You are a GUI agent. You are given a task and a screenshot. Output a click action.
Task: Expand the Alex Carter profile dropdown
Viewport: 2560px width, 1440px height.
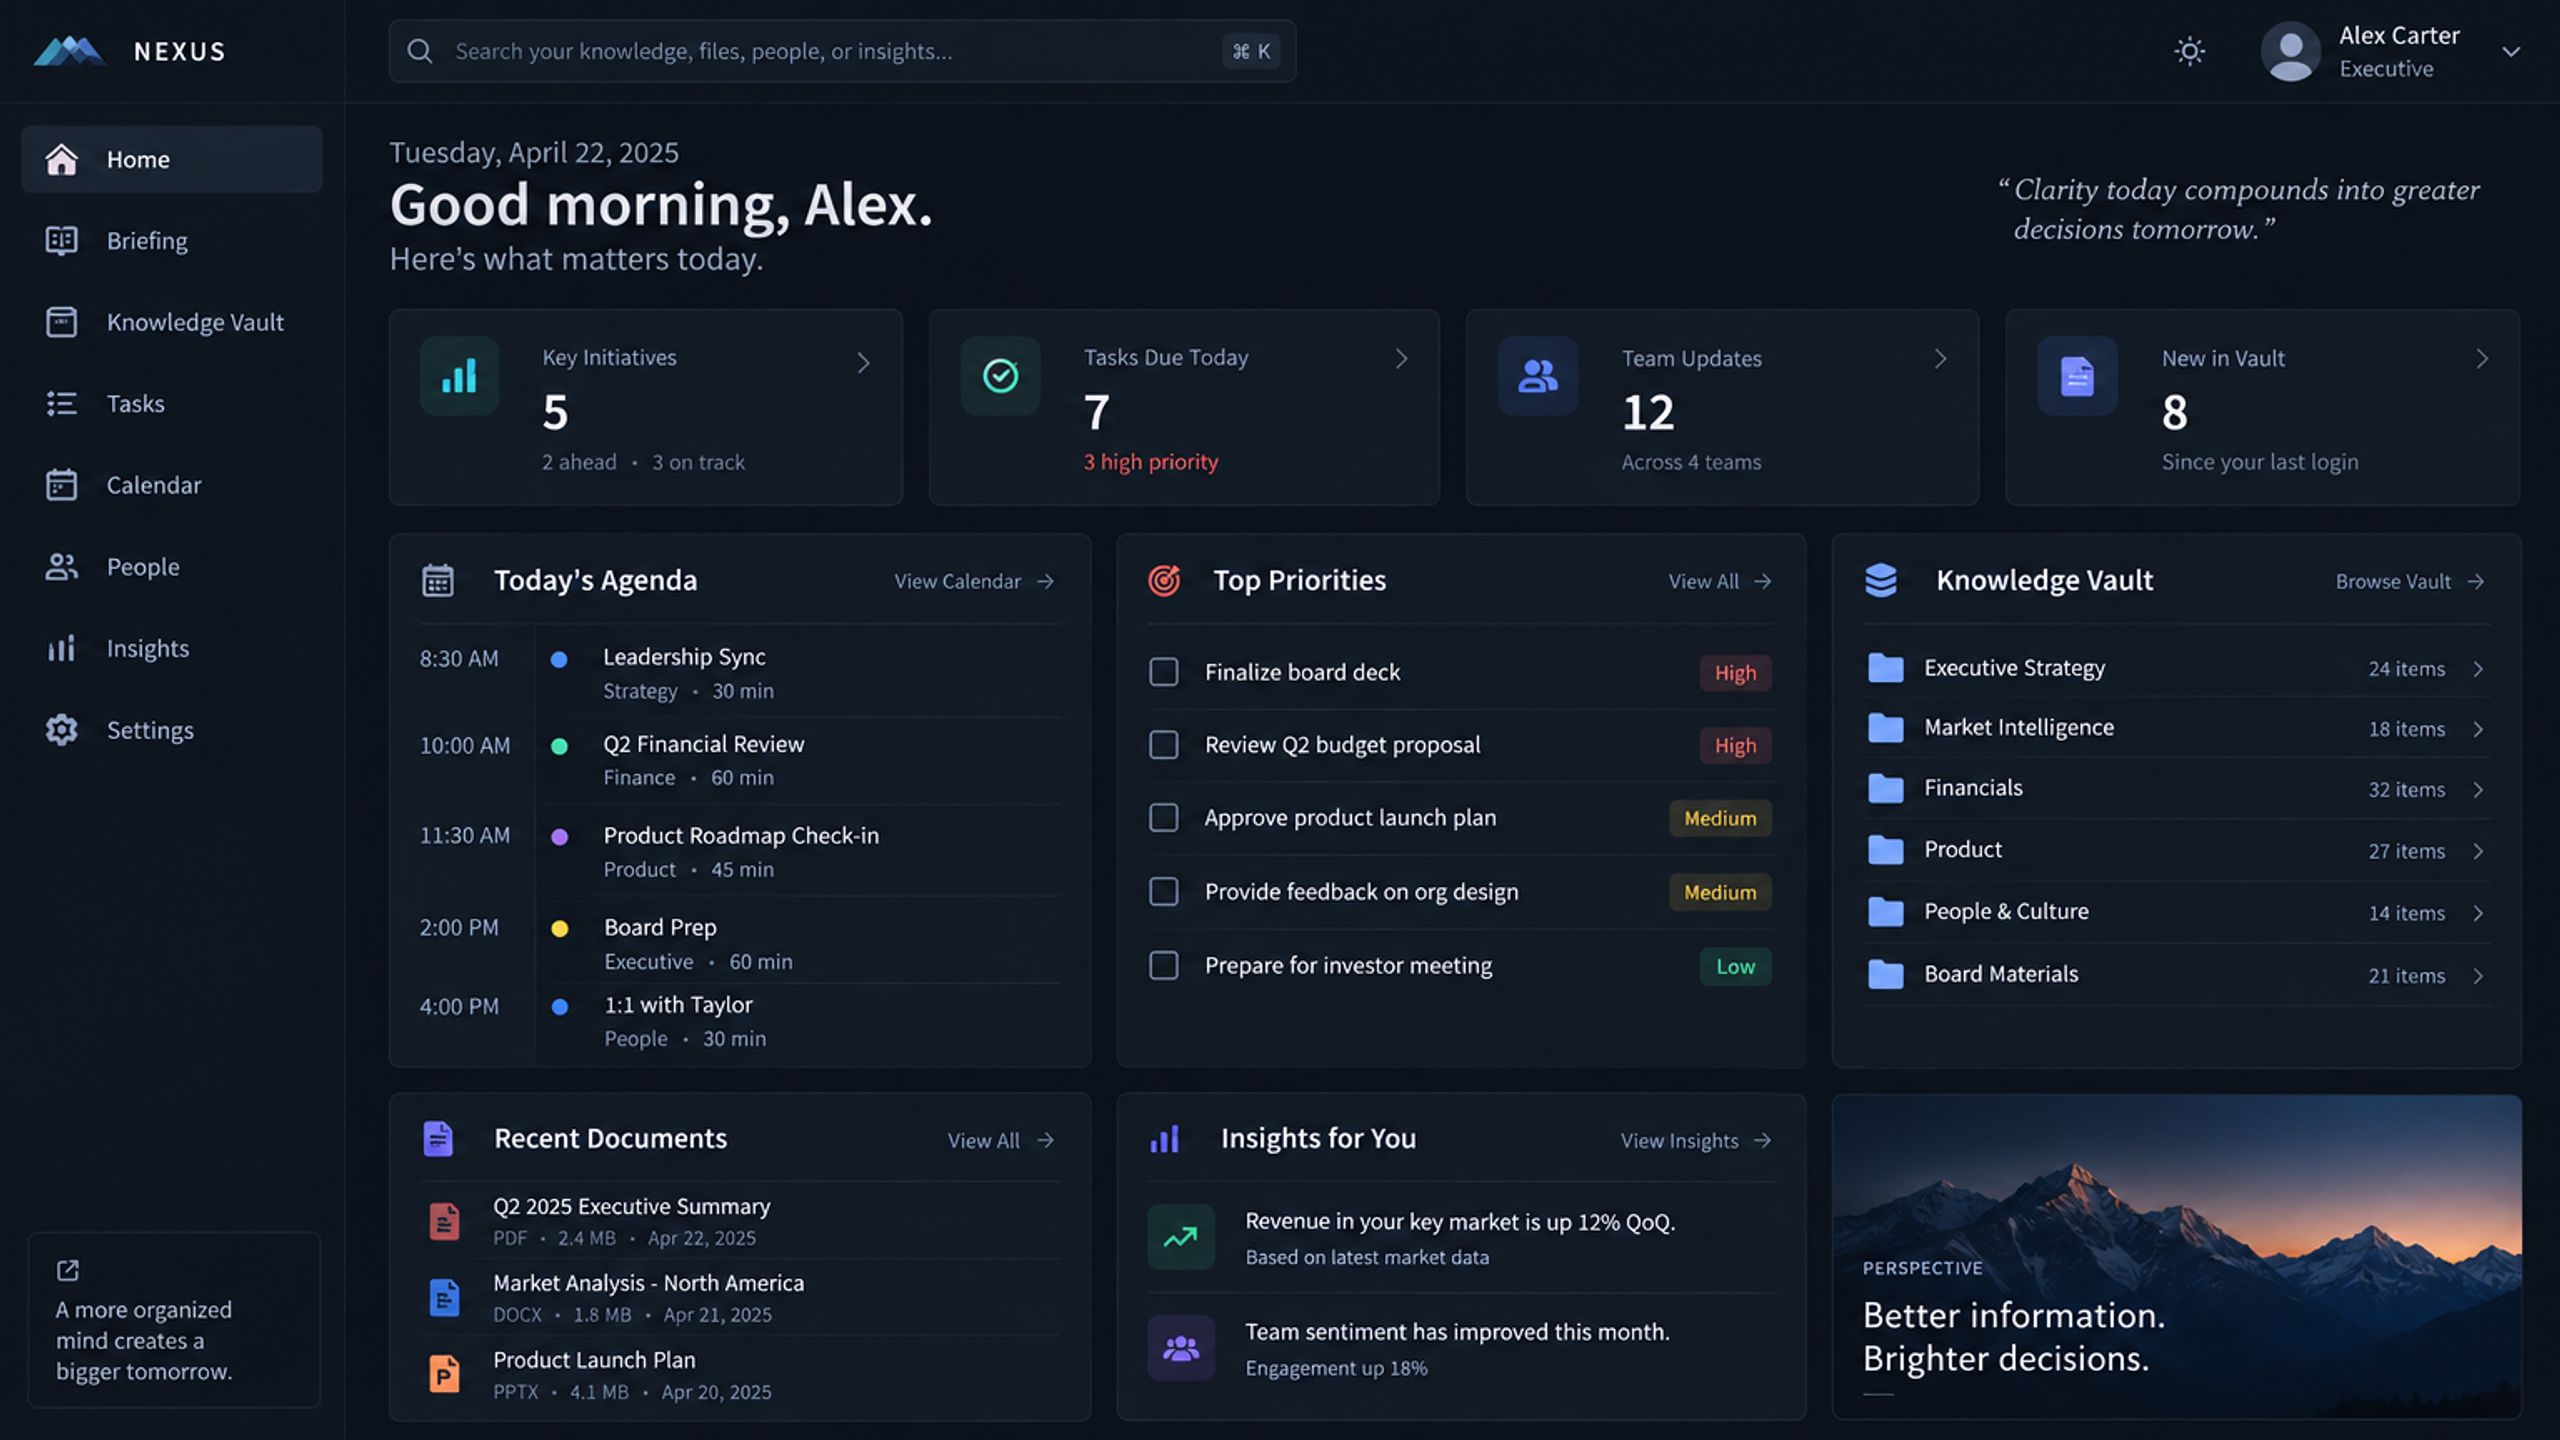pos(2510,51)
